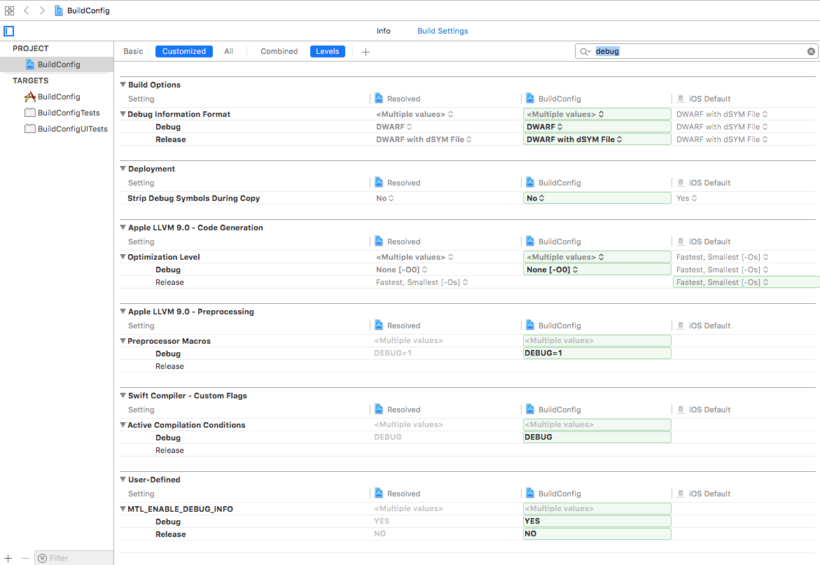Show Customized build settings
Viewport: 820px width, 565px height.
184,51
